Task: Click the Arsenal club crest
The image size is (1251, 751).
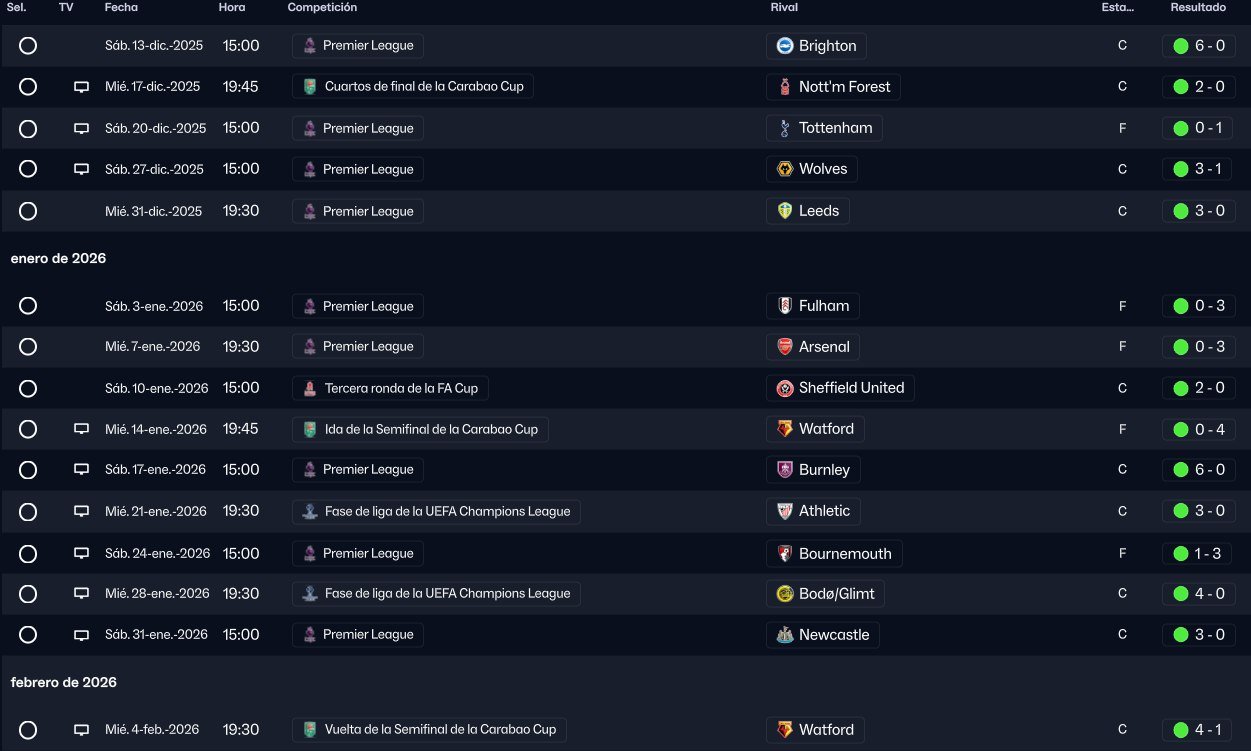Action: [785, 347]
